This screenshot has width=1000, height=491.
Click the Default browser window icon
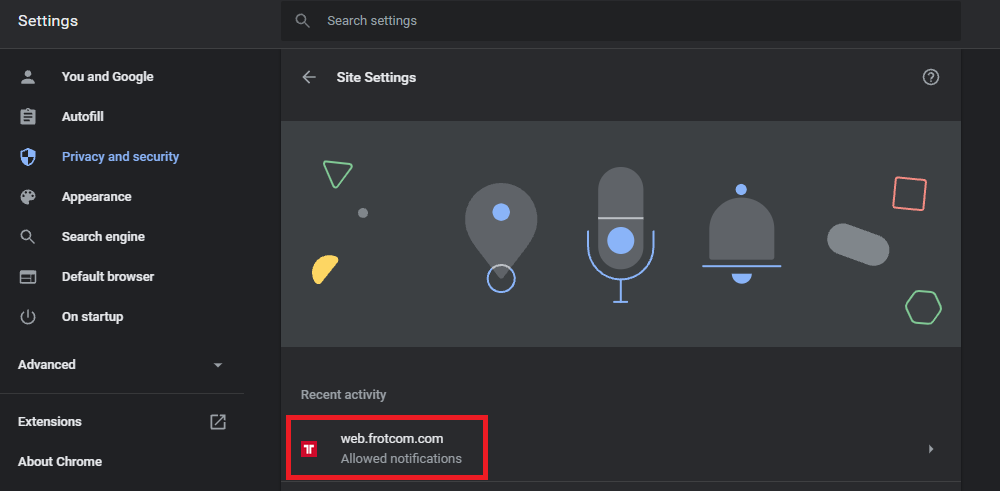[x=28, y=277]
